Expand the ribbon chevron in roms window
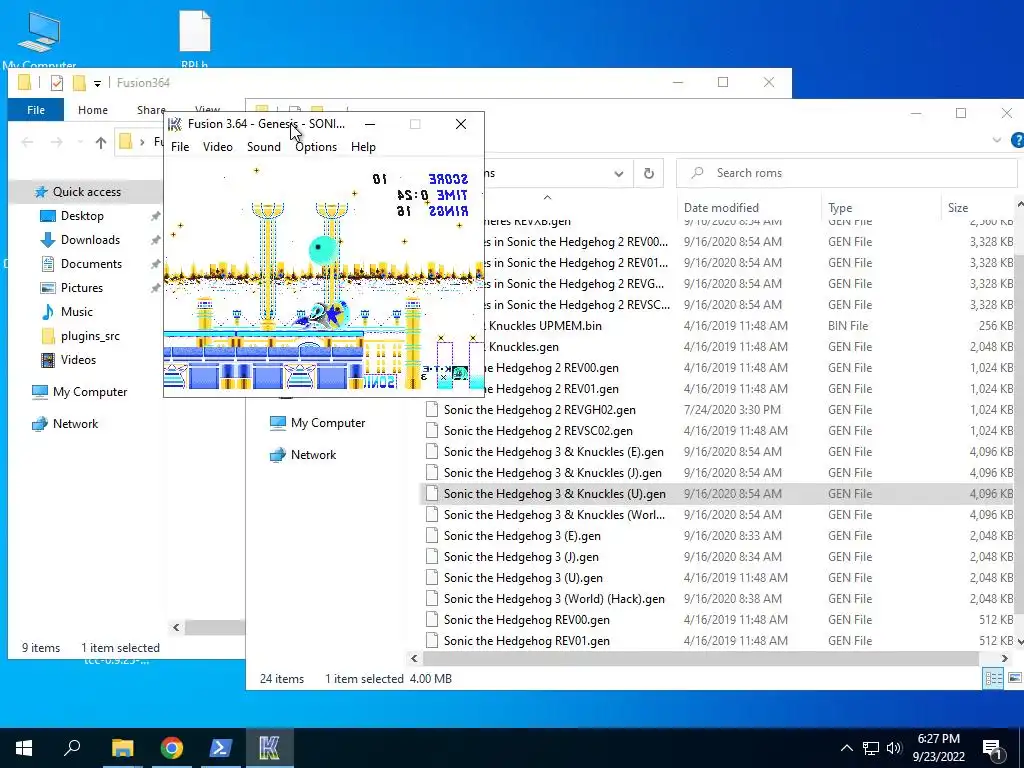Image resolution: width=1024 pixels, height=768 pixels. [x=997, y=140]
